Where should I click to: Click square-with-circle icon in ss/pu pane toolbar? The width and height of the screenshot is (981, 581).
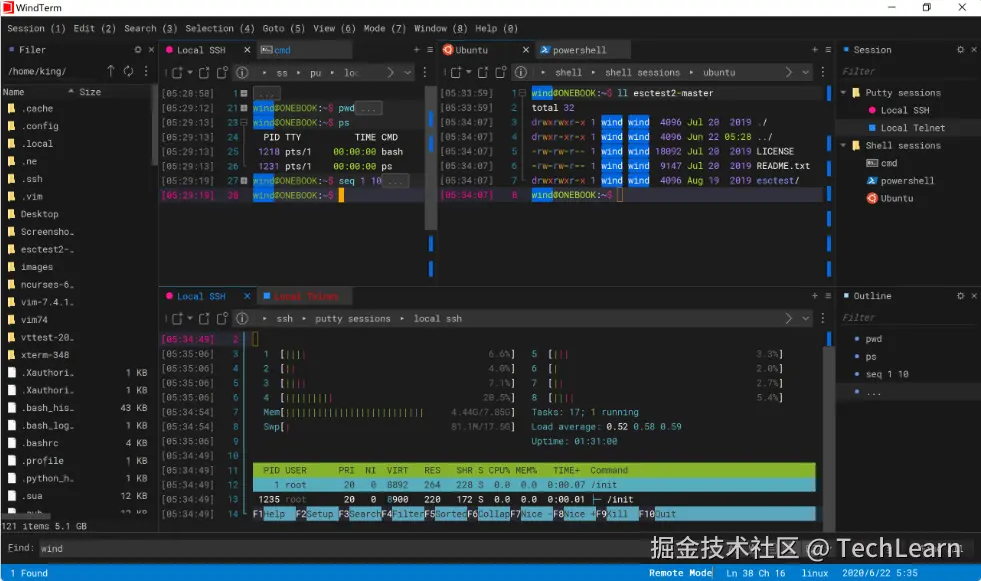click(222, 73)
